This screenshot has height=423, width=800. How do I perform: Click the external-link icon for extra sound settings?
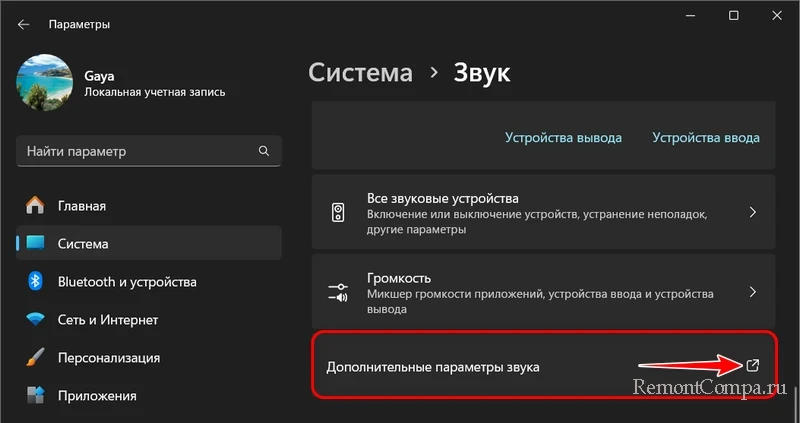click(753, 365)
